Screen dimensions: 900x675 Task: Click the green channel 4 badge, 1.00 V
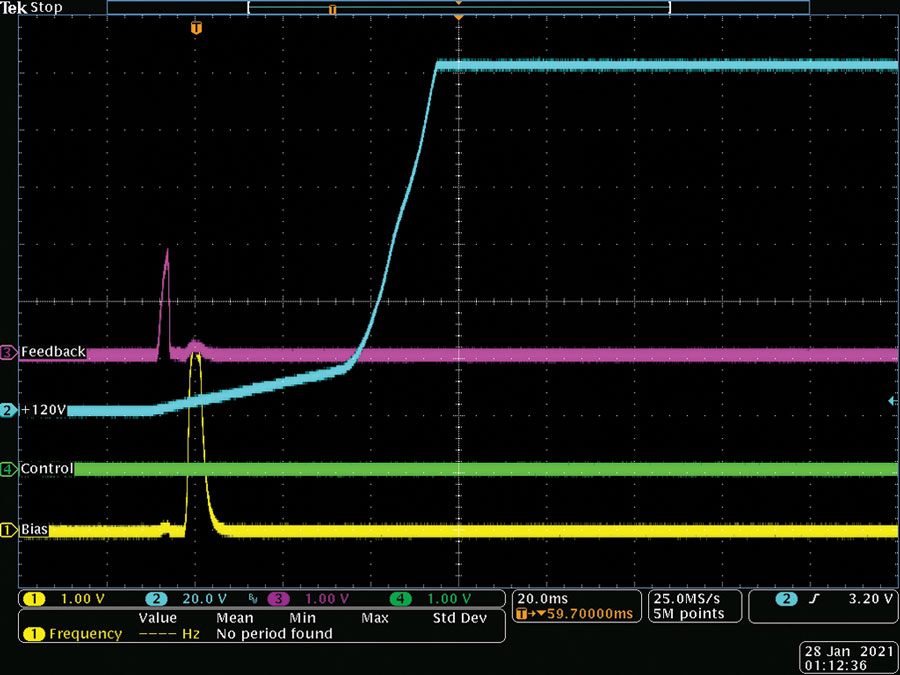pyautogui.click(x=432, y=599)
